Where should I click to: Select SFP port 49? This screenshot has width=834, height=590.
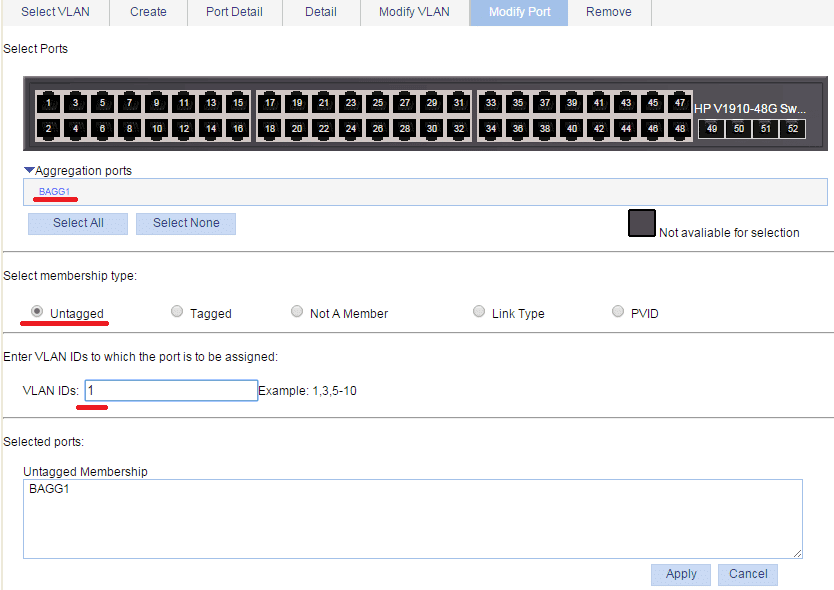click(712, 129)
